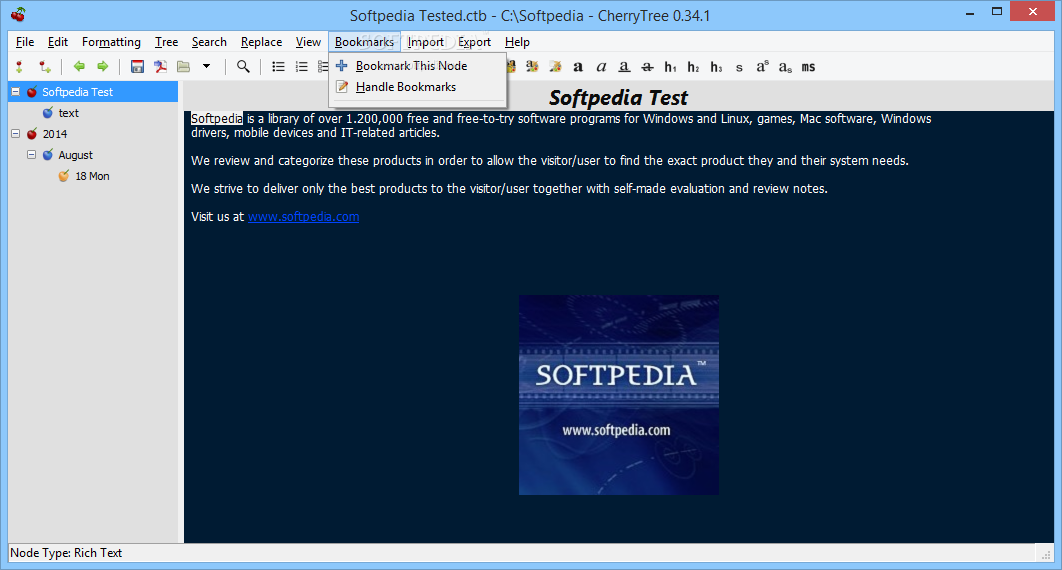
Task: Open the Help menu
Action: coord(517,42)
